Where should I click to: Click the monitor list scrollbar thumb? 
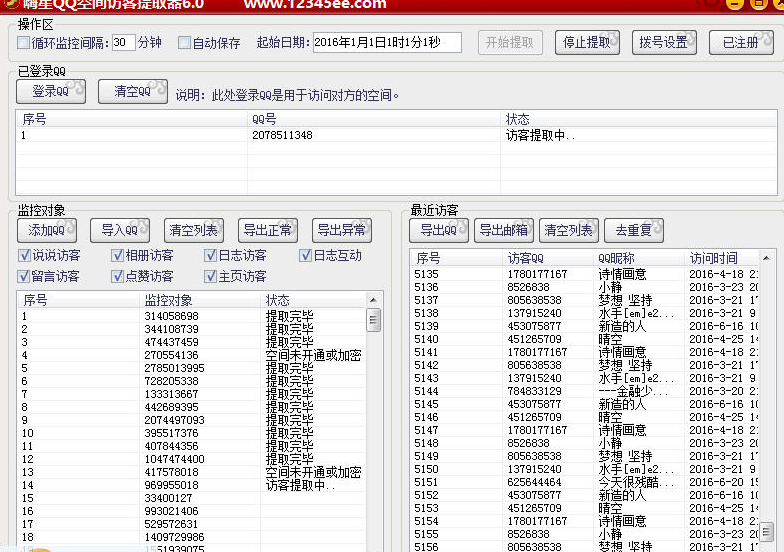click(373, 320)
